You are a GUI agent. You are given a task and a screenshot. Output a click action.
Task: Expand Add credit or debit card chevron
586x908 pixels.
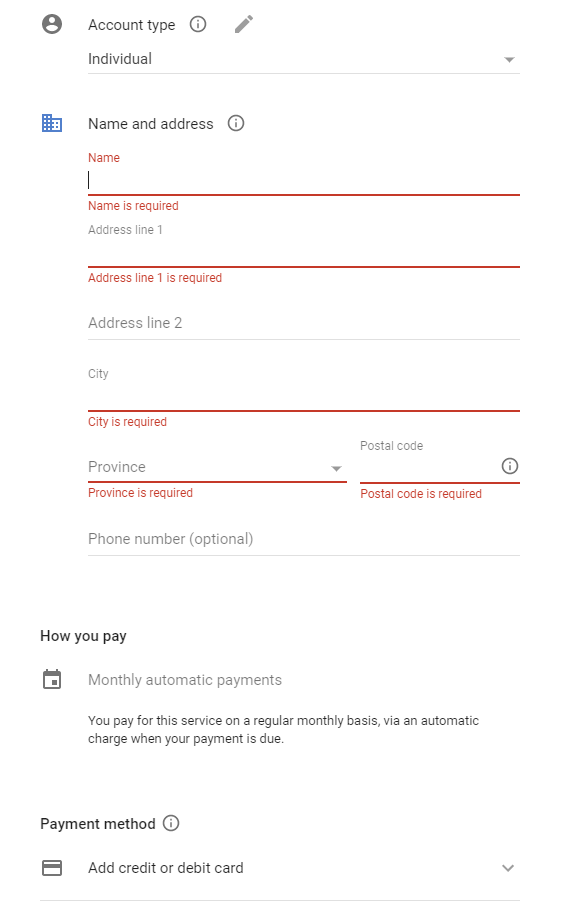[x=508, y=867]
